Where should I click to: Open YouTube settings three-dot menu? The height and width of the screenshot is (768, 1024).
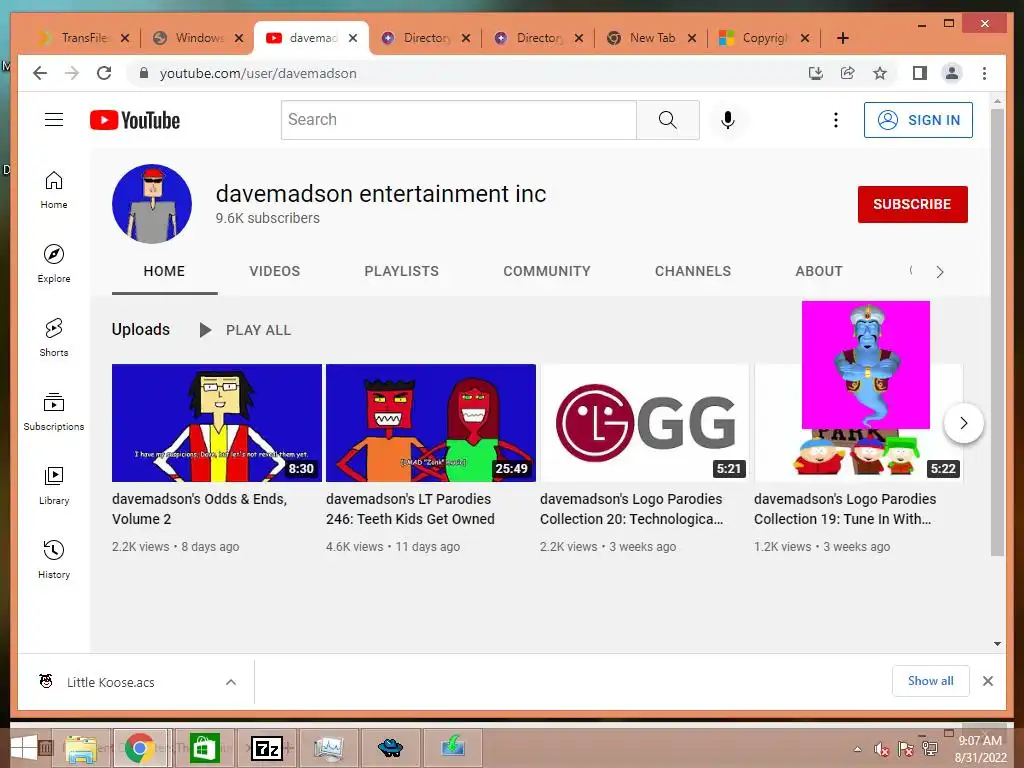coord(835,120)
